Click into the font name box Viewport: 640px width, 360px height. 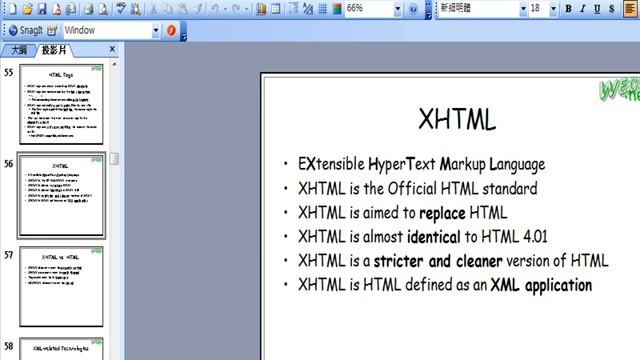[479, 8]
